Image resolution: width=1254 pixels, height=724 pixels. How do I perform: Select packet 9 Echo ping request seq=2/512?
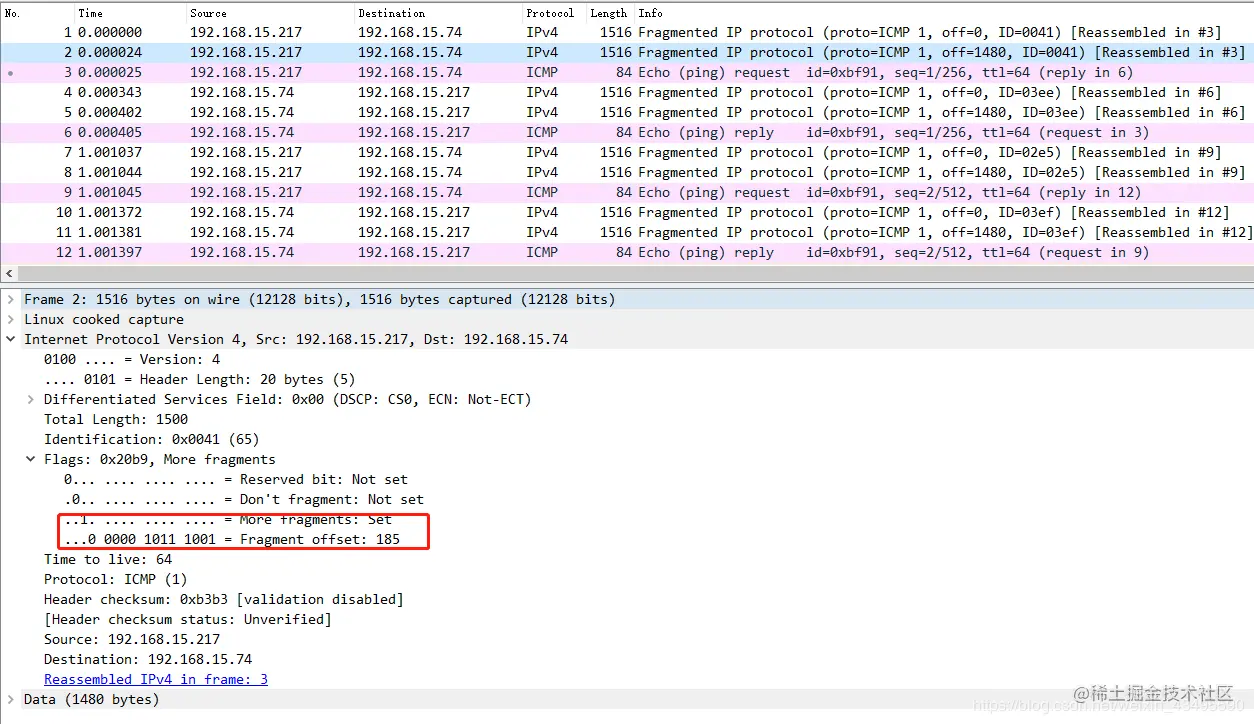627,192
